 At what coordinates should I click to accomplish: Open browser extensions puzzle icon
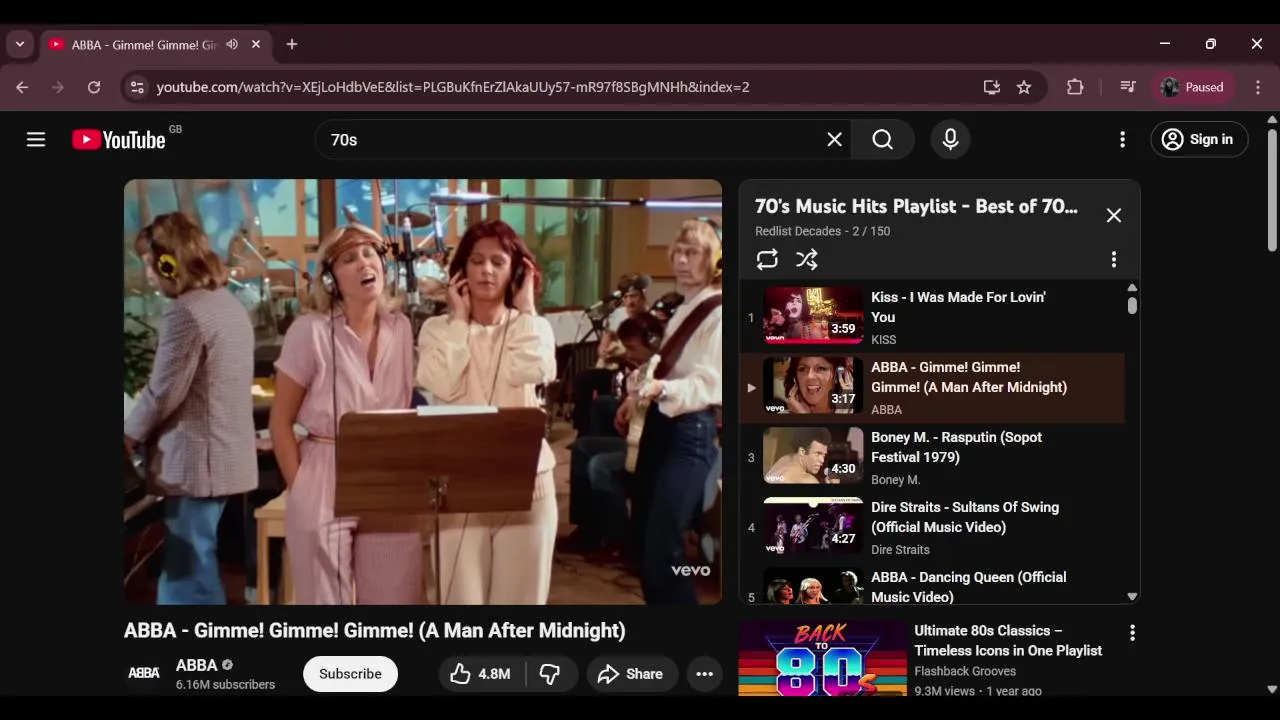pos(1075,87)
